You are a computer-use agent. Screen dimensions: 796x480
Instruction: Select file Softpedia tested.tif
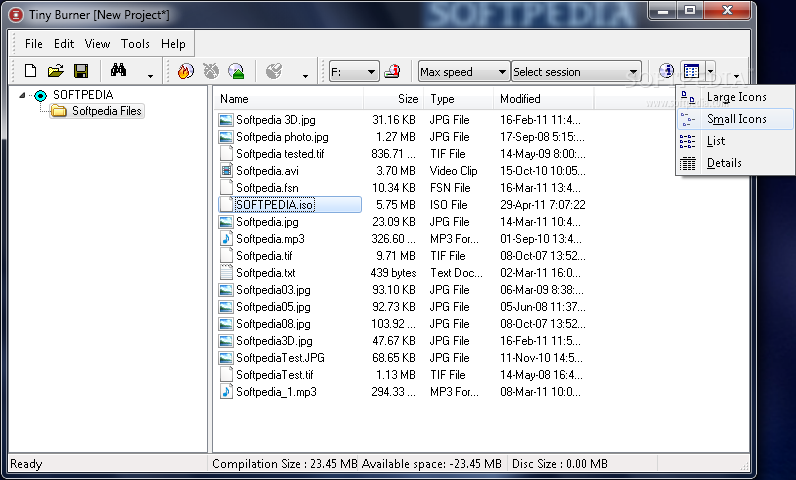click(x=280, y=154)
